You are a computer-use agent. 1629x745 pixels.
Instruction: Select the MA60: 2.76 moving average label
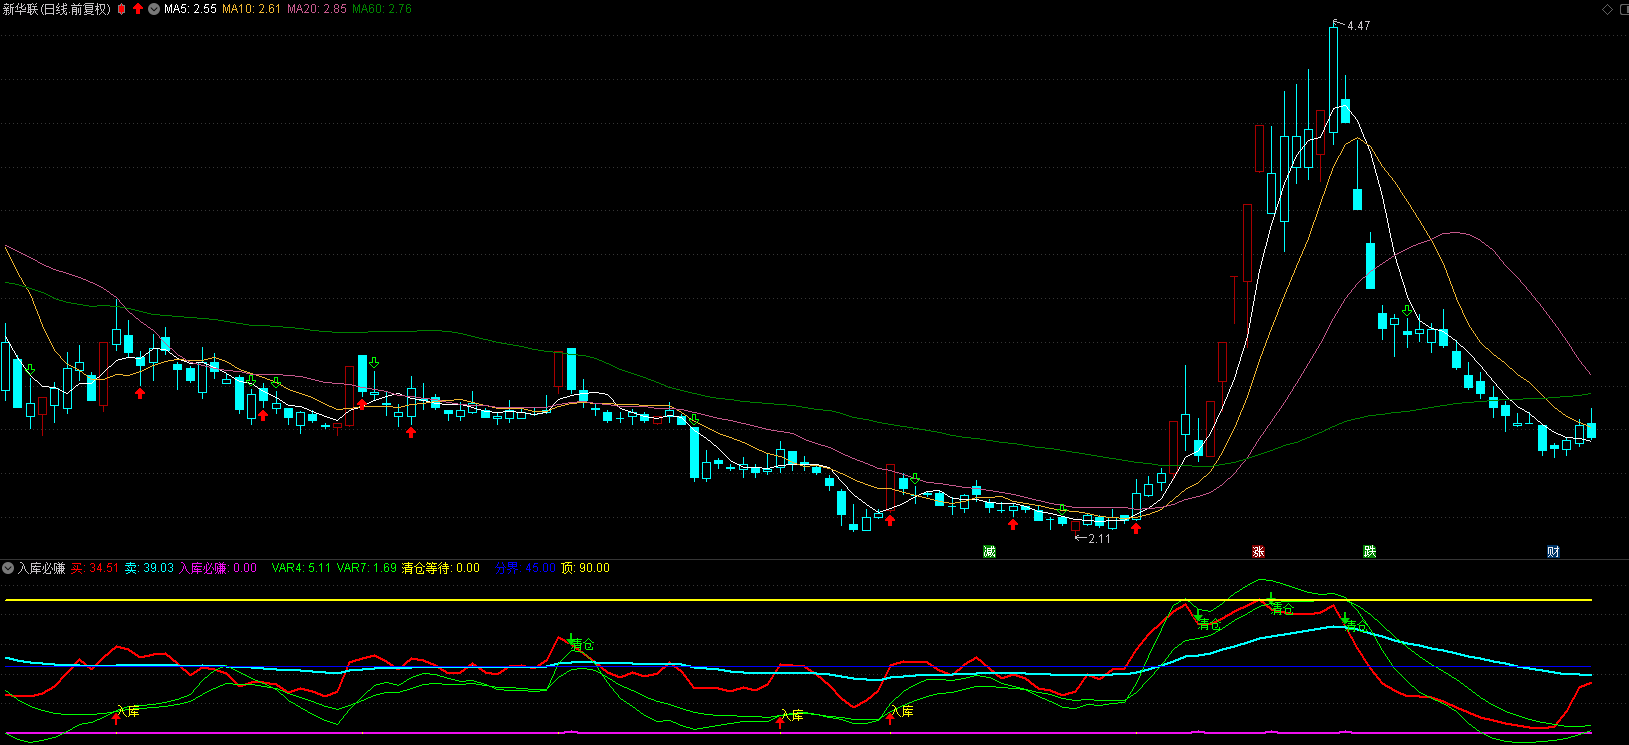click(x=382, y=9)
